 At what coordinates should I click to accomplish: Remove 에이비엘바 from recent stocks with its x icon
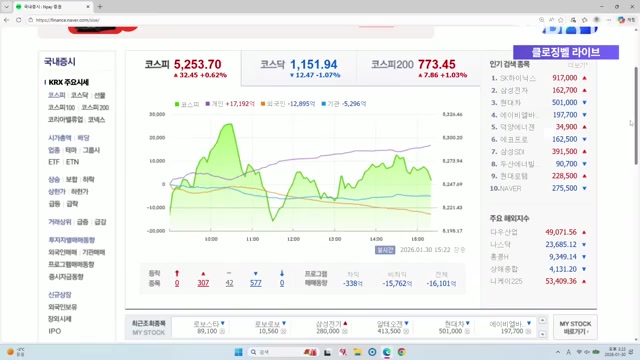[529, 331]
